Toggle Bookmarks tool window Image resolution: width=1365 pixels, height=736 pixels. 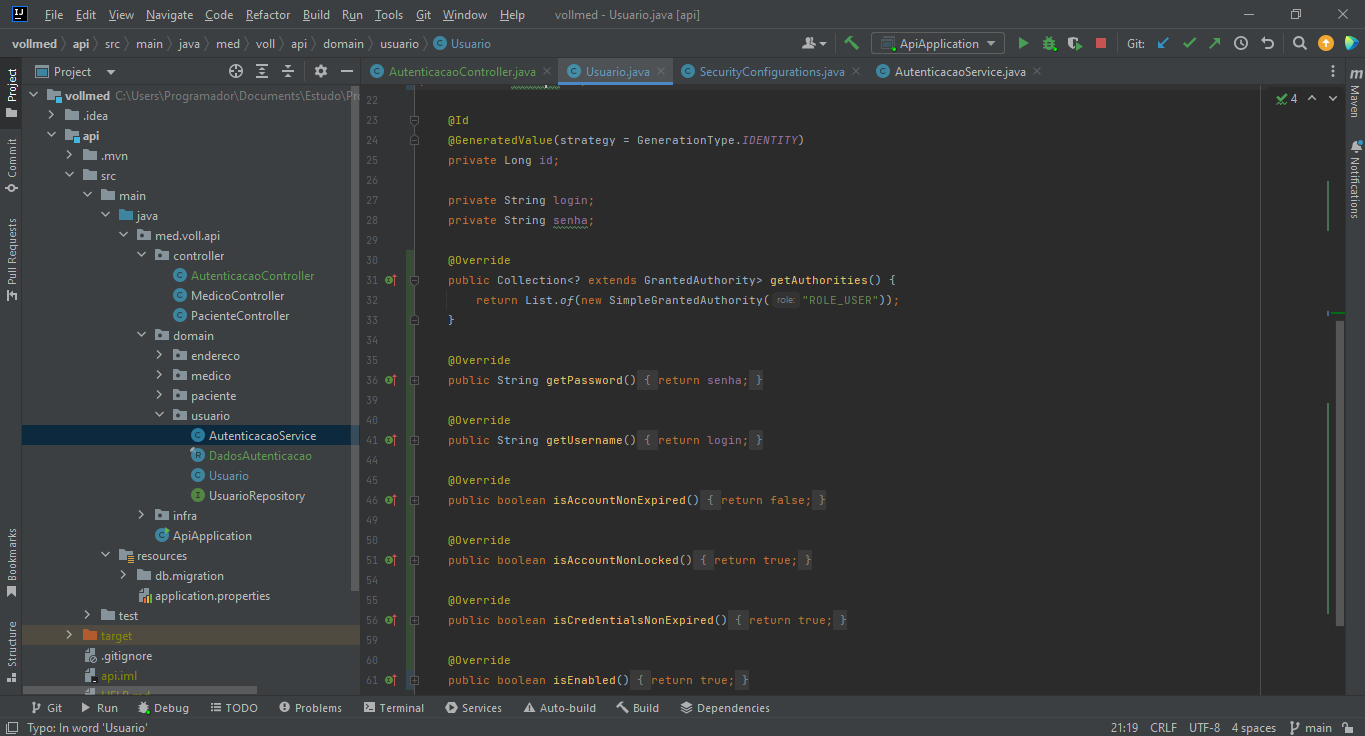click(11, 562)
